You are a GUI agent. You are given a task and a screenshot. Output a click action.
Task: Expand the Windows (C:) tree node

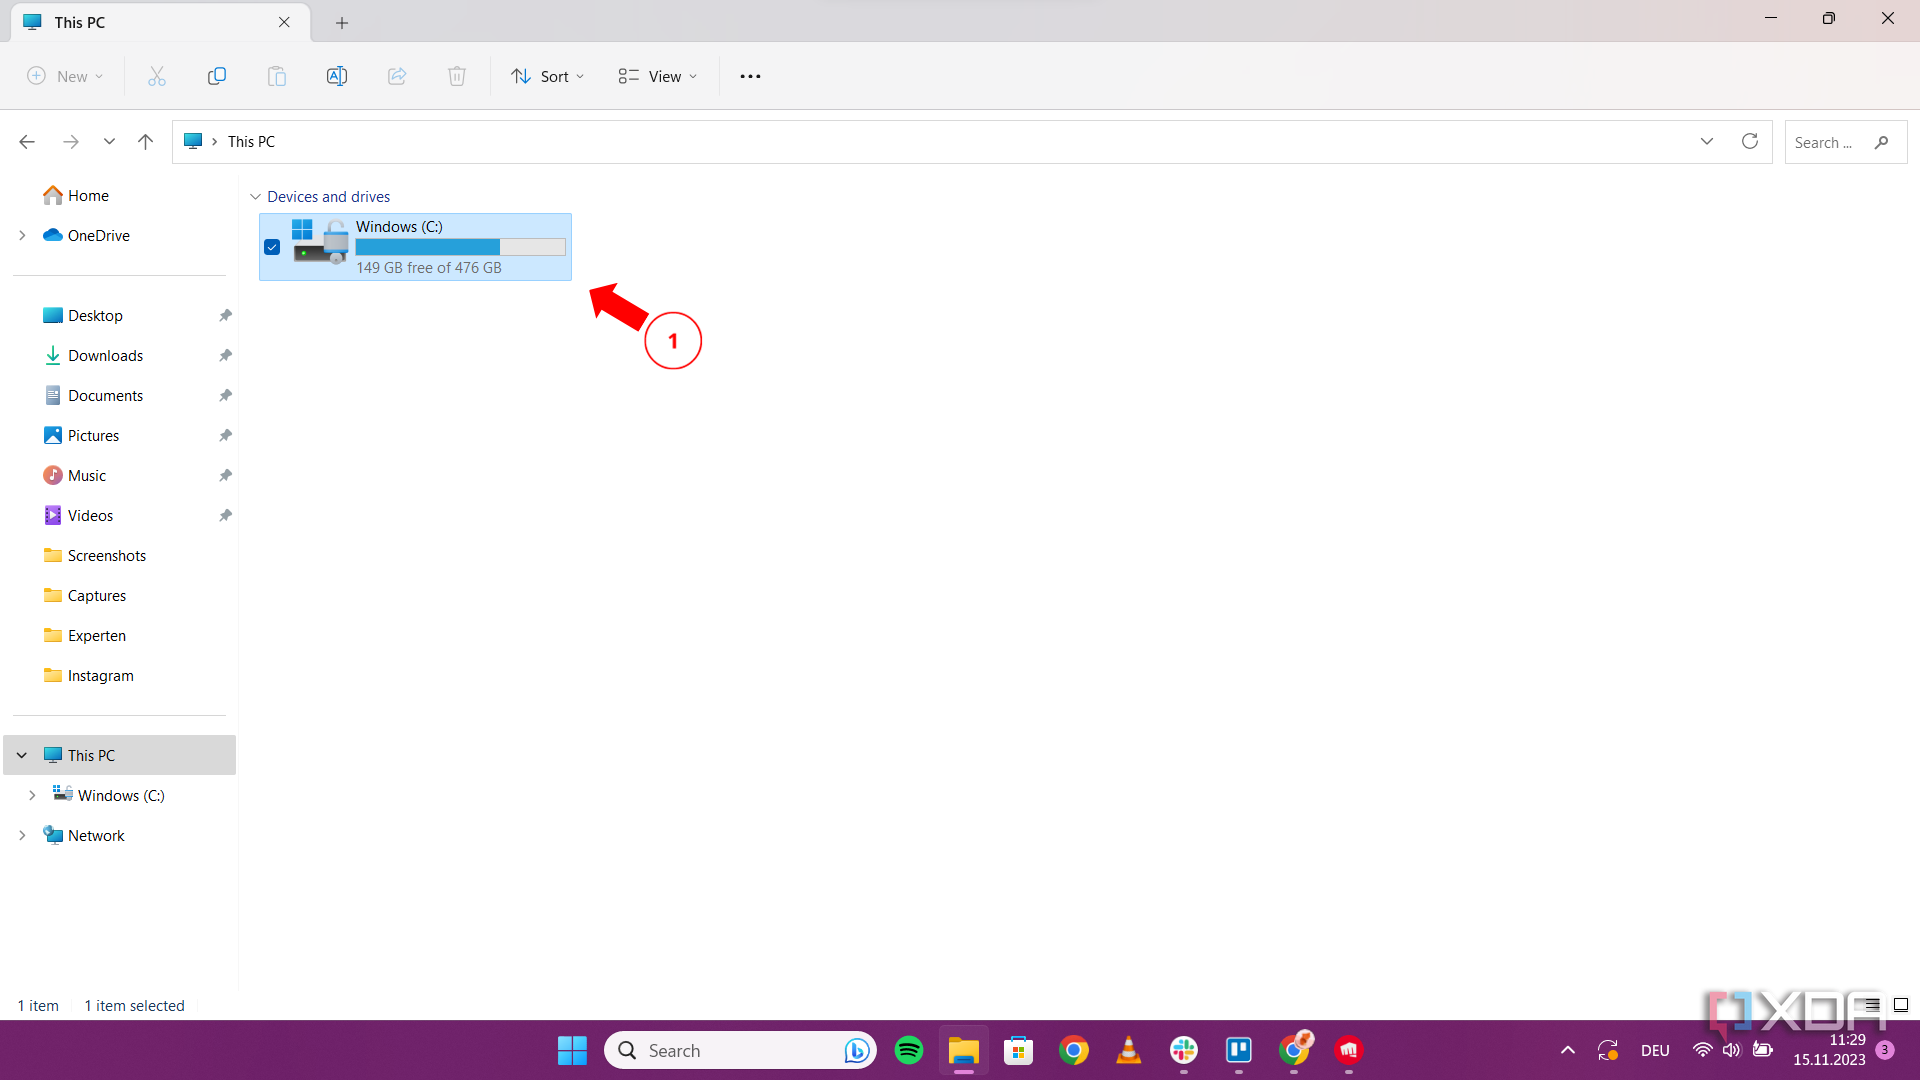(32, 795)
